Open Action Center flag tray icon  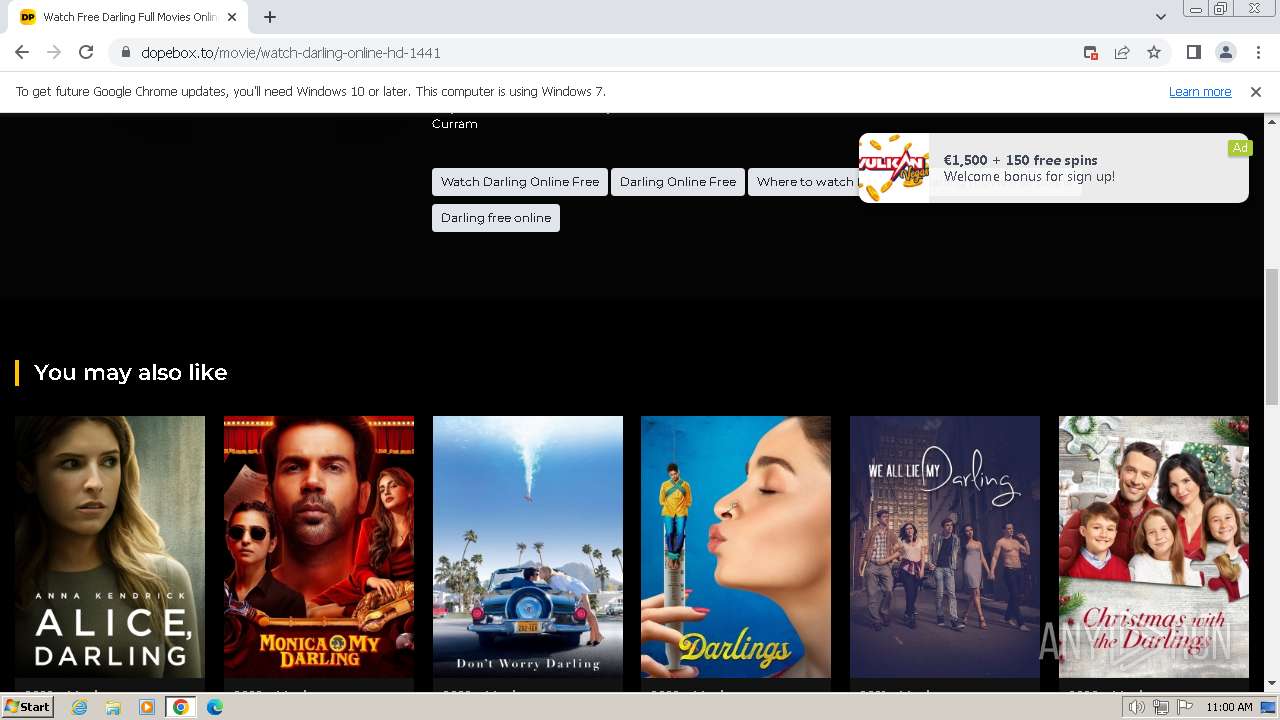1184,707
